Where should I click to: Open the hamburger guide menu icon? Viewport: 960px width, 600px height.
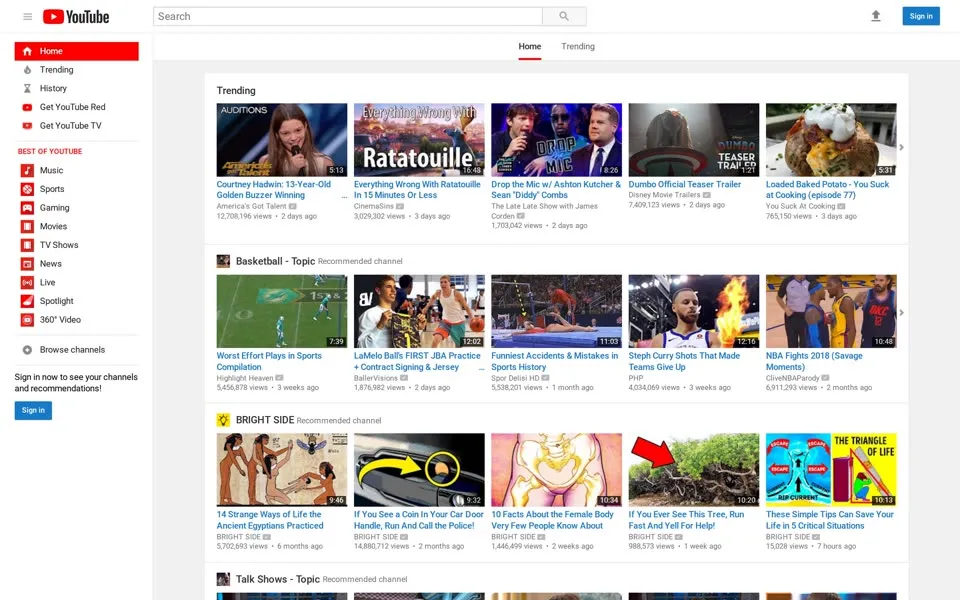click(28, 17)
